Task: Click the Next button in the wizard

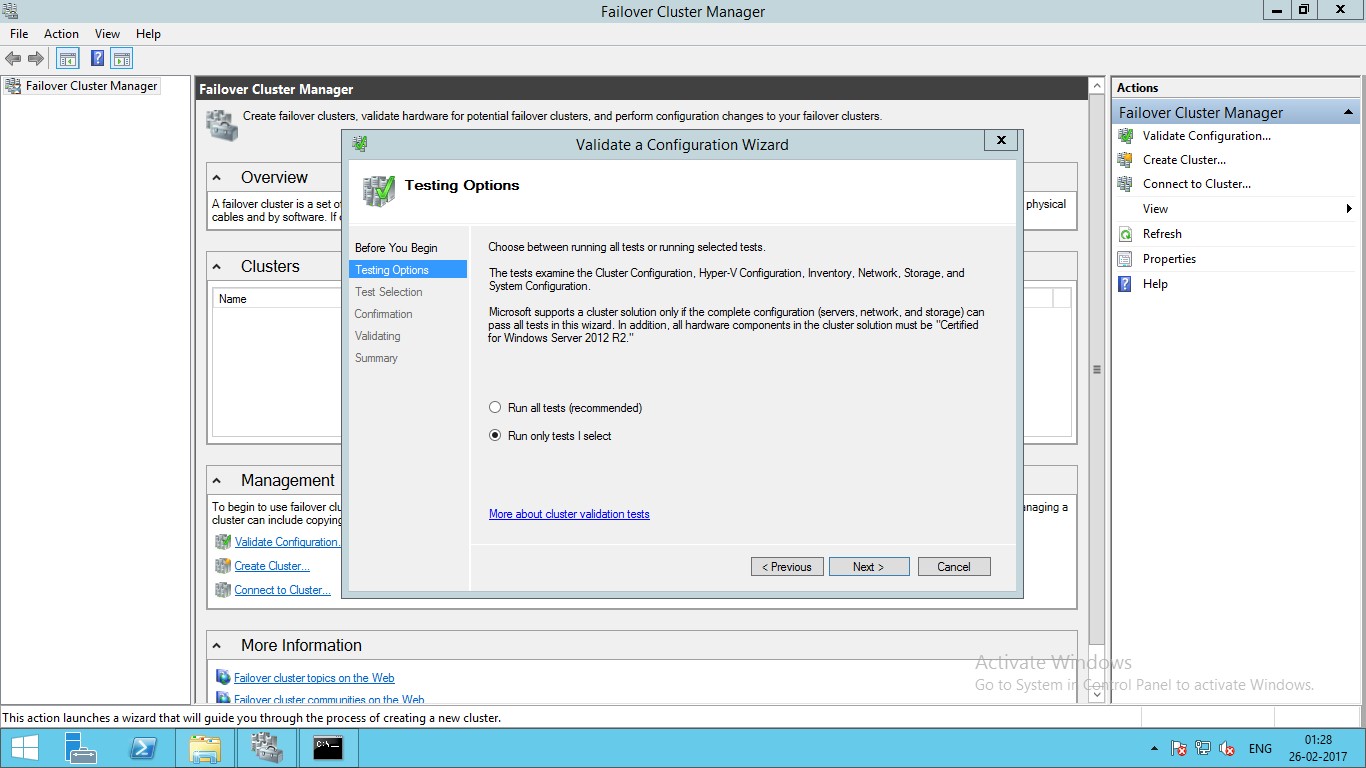Action: tap(869, 567)
